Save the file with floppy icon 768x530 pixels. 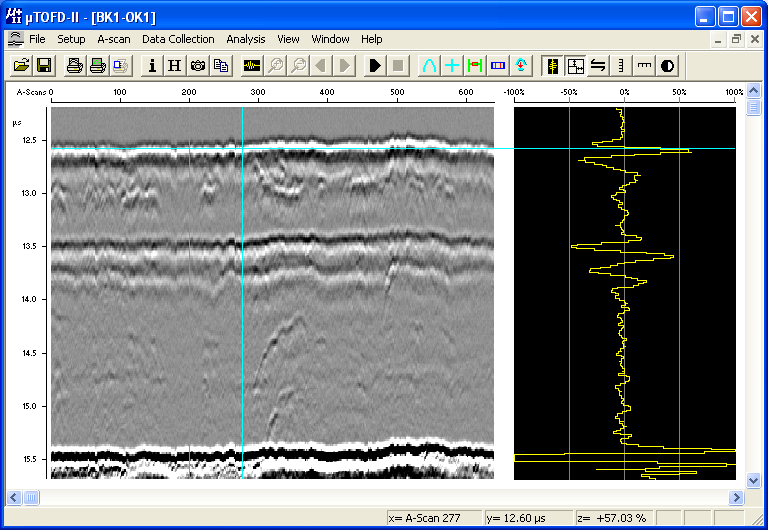tap(44, 66)
